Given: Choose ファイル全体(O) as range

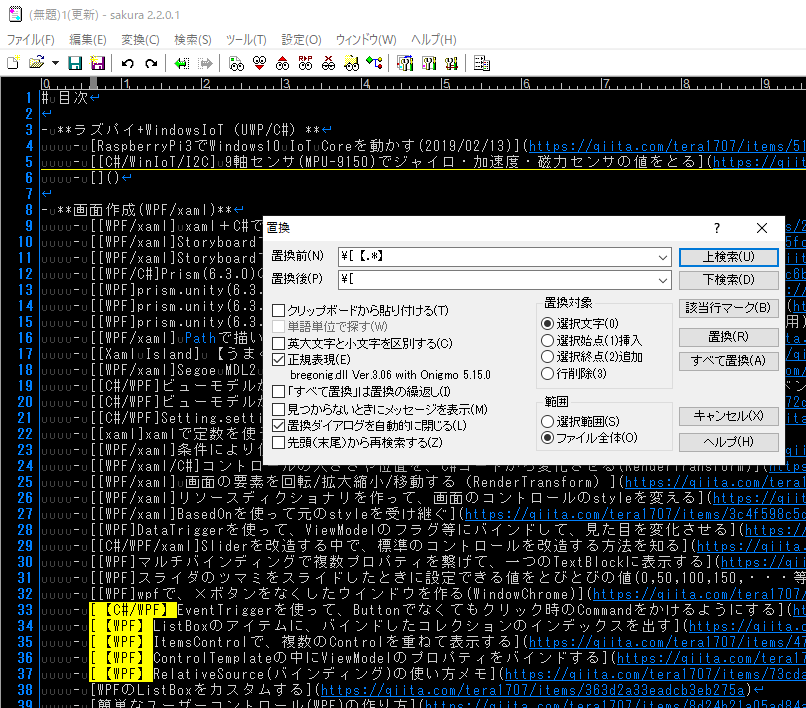Looking at the screenshot, I should point(547,438).
